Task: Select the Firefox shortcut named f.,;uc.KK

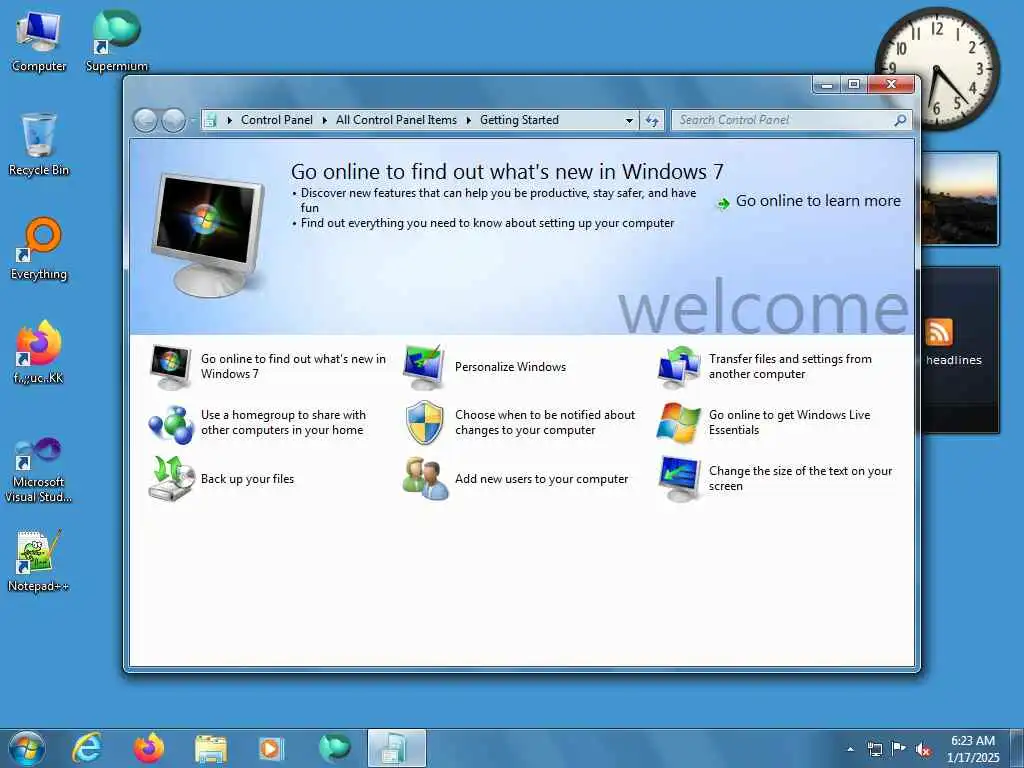Action: (39, 353)
